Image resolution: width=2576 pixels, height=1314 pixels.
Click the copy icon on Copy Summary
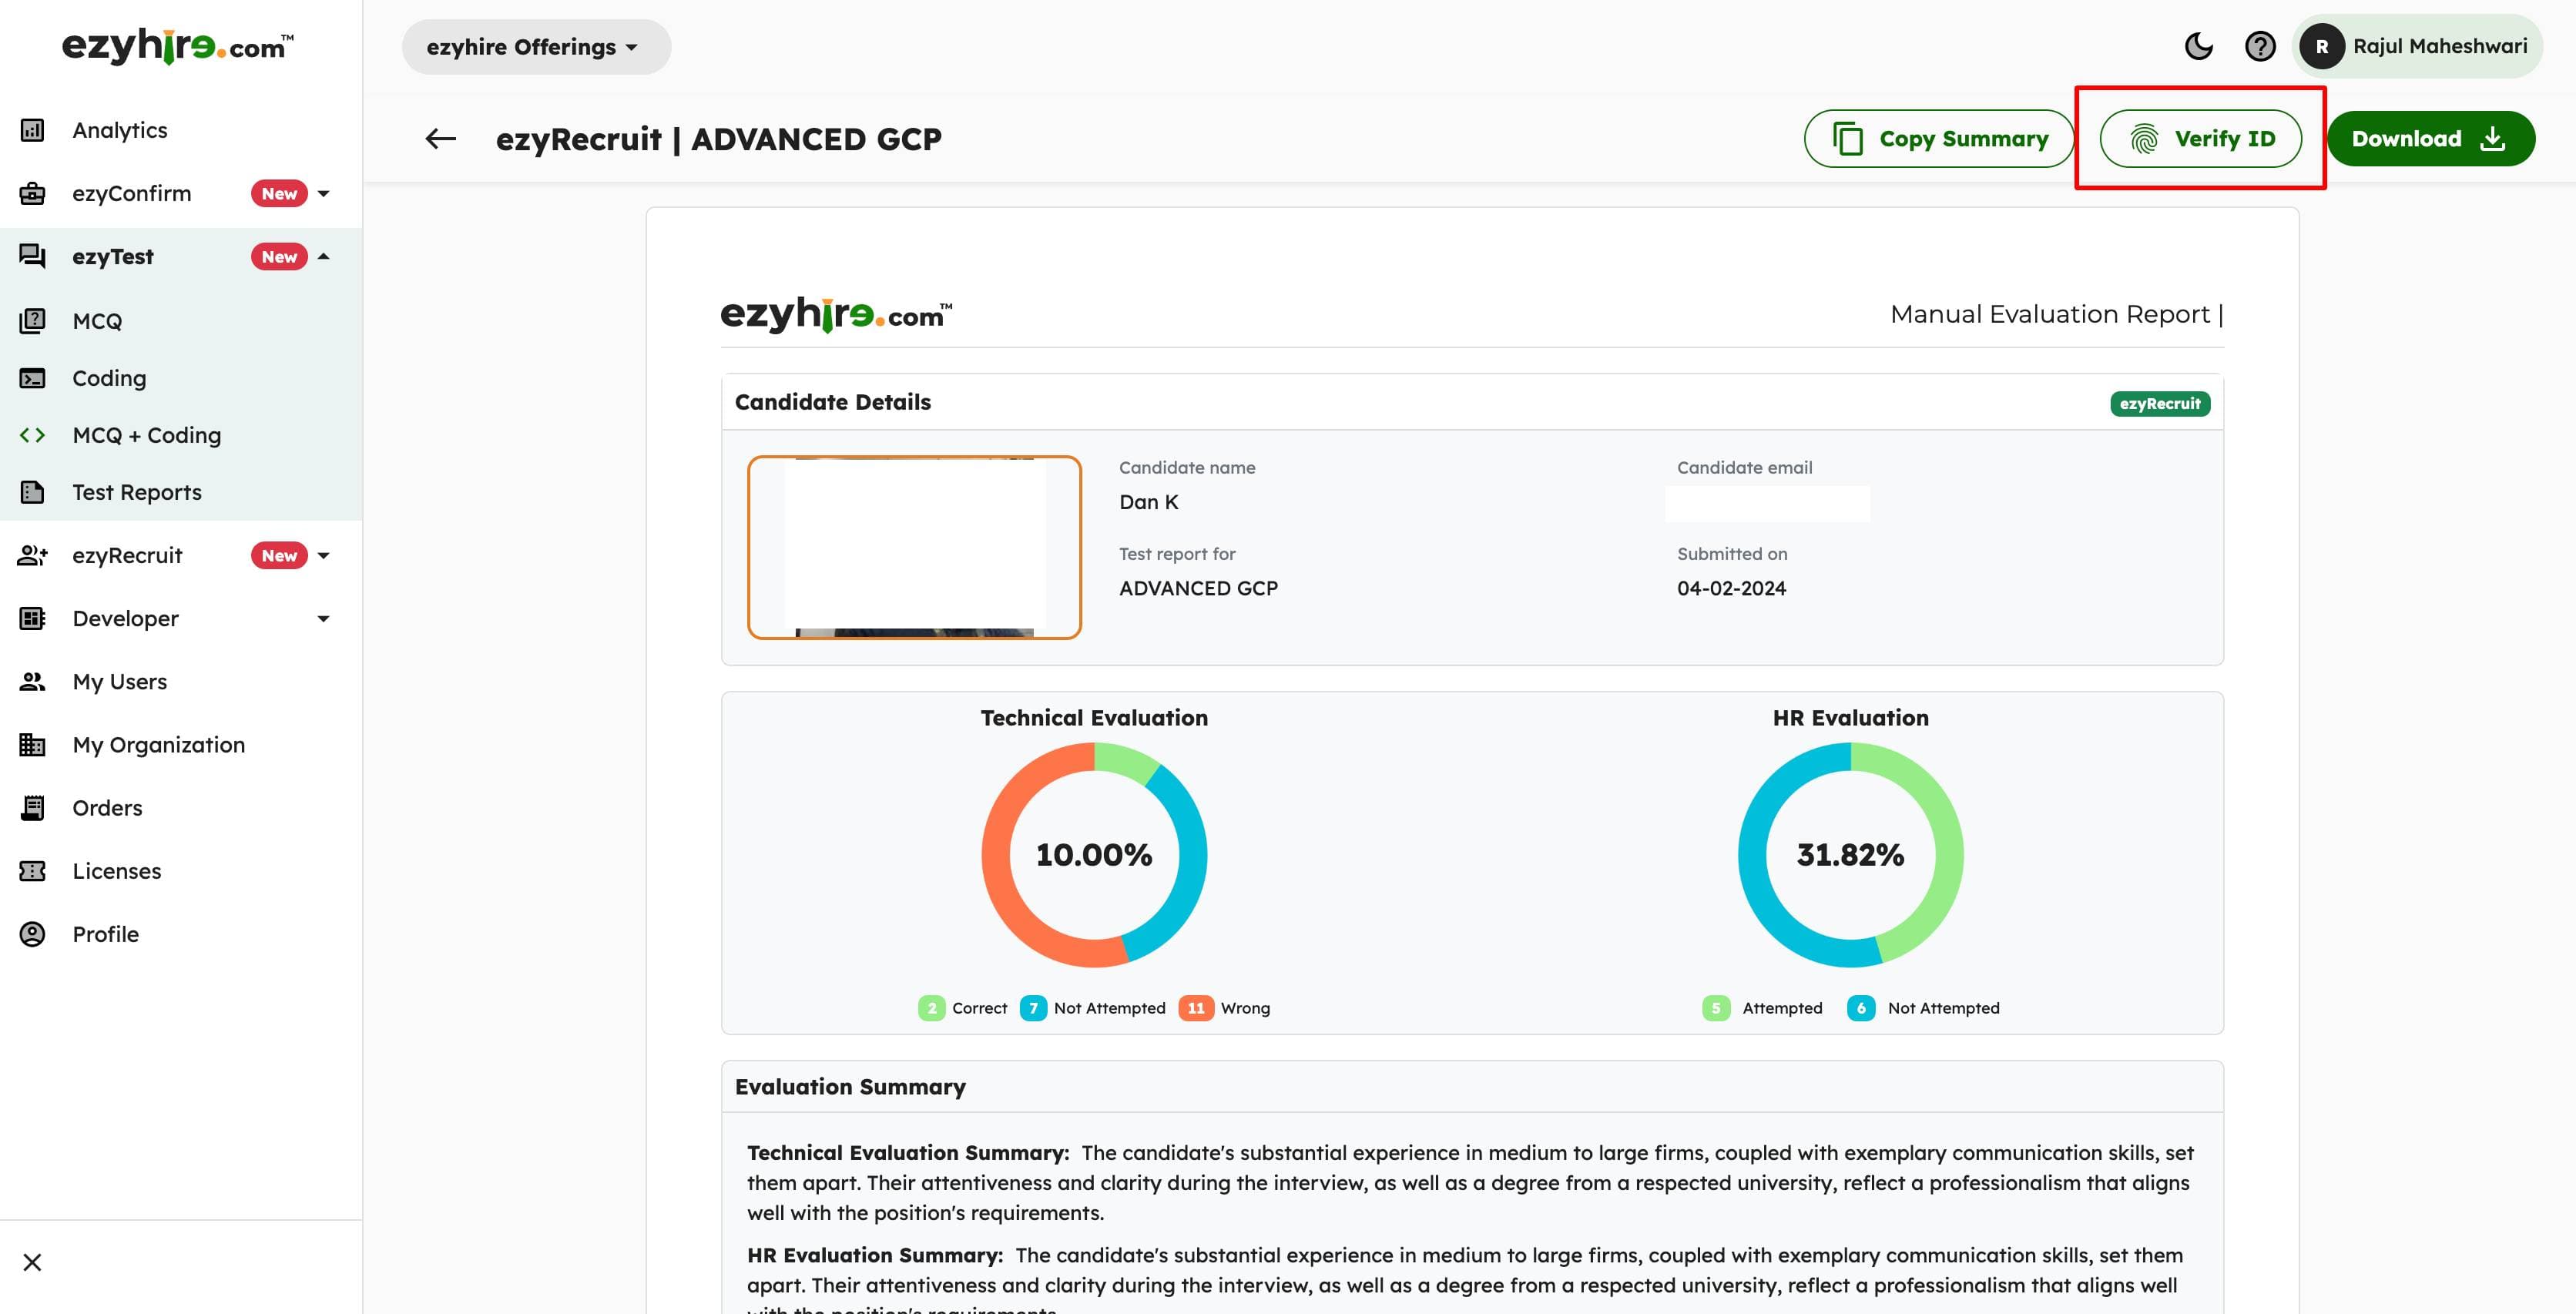pos(1848,139)
